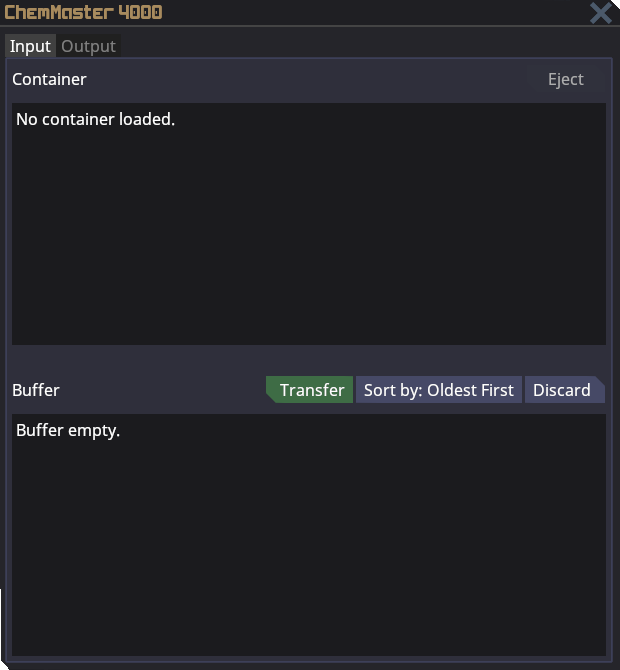Eject the loaded container
The image size is (620, 670).
click(565, 80)
